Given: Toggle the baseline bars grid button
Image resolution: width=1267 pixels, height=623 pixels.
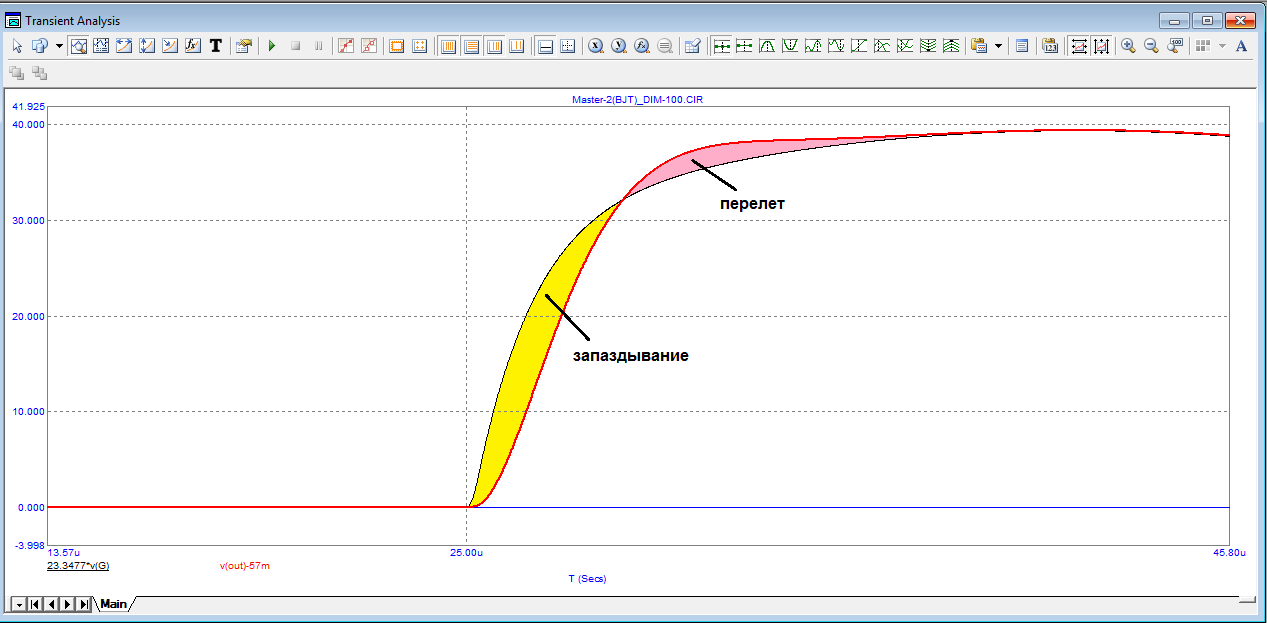Looking at the screenshot, I should [x=517, y=46].
